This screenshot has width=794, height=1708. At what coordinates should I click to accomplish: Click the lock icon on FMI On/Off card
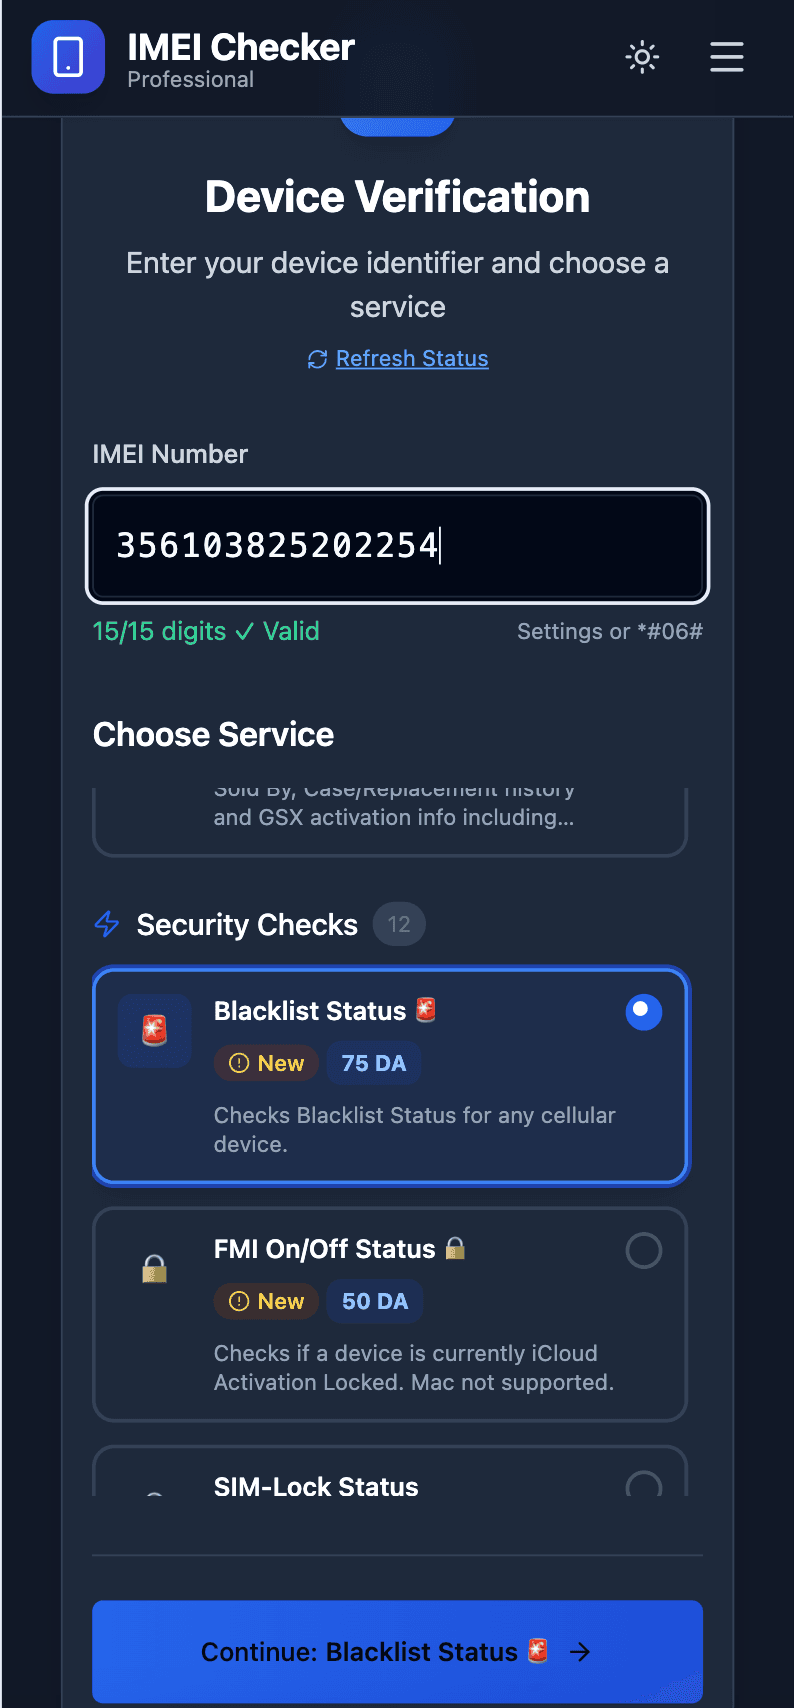(155, 1270)
